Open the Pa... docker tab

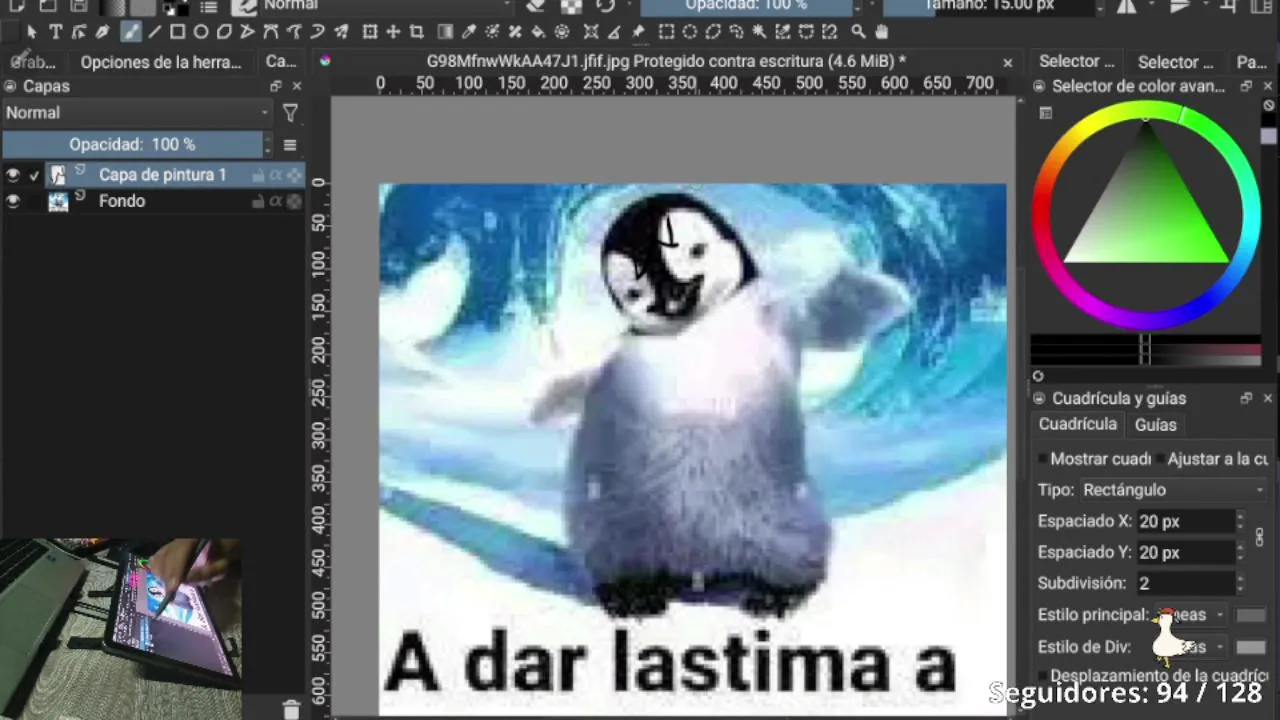1252,62
